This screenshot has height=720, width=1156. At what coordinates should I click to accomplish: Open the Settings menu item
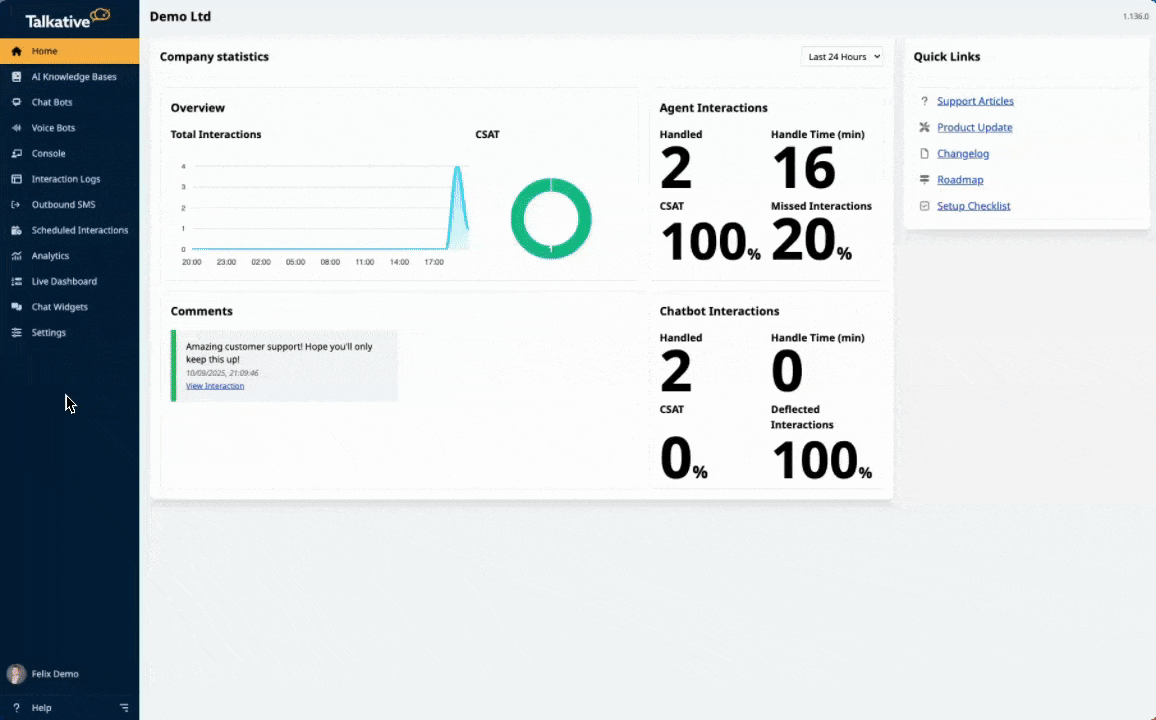(x=48, y=333)
